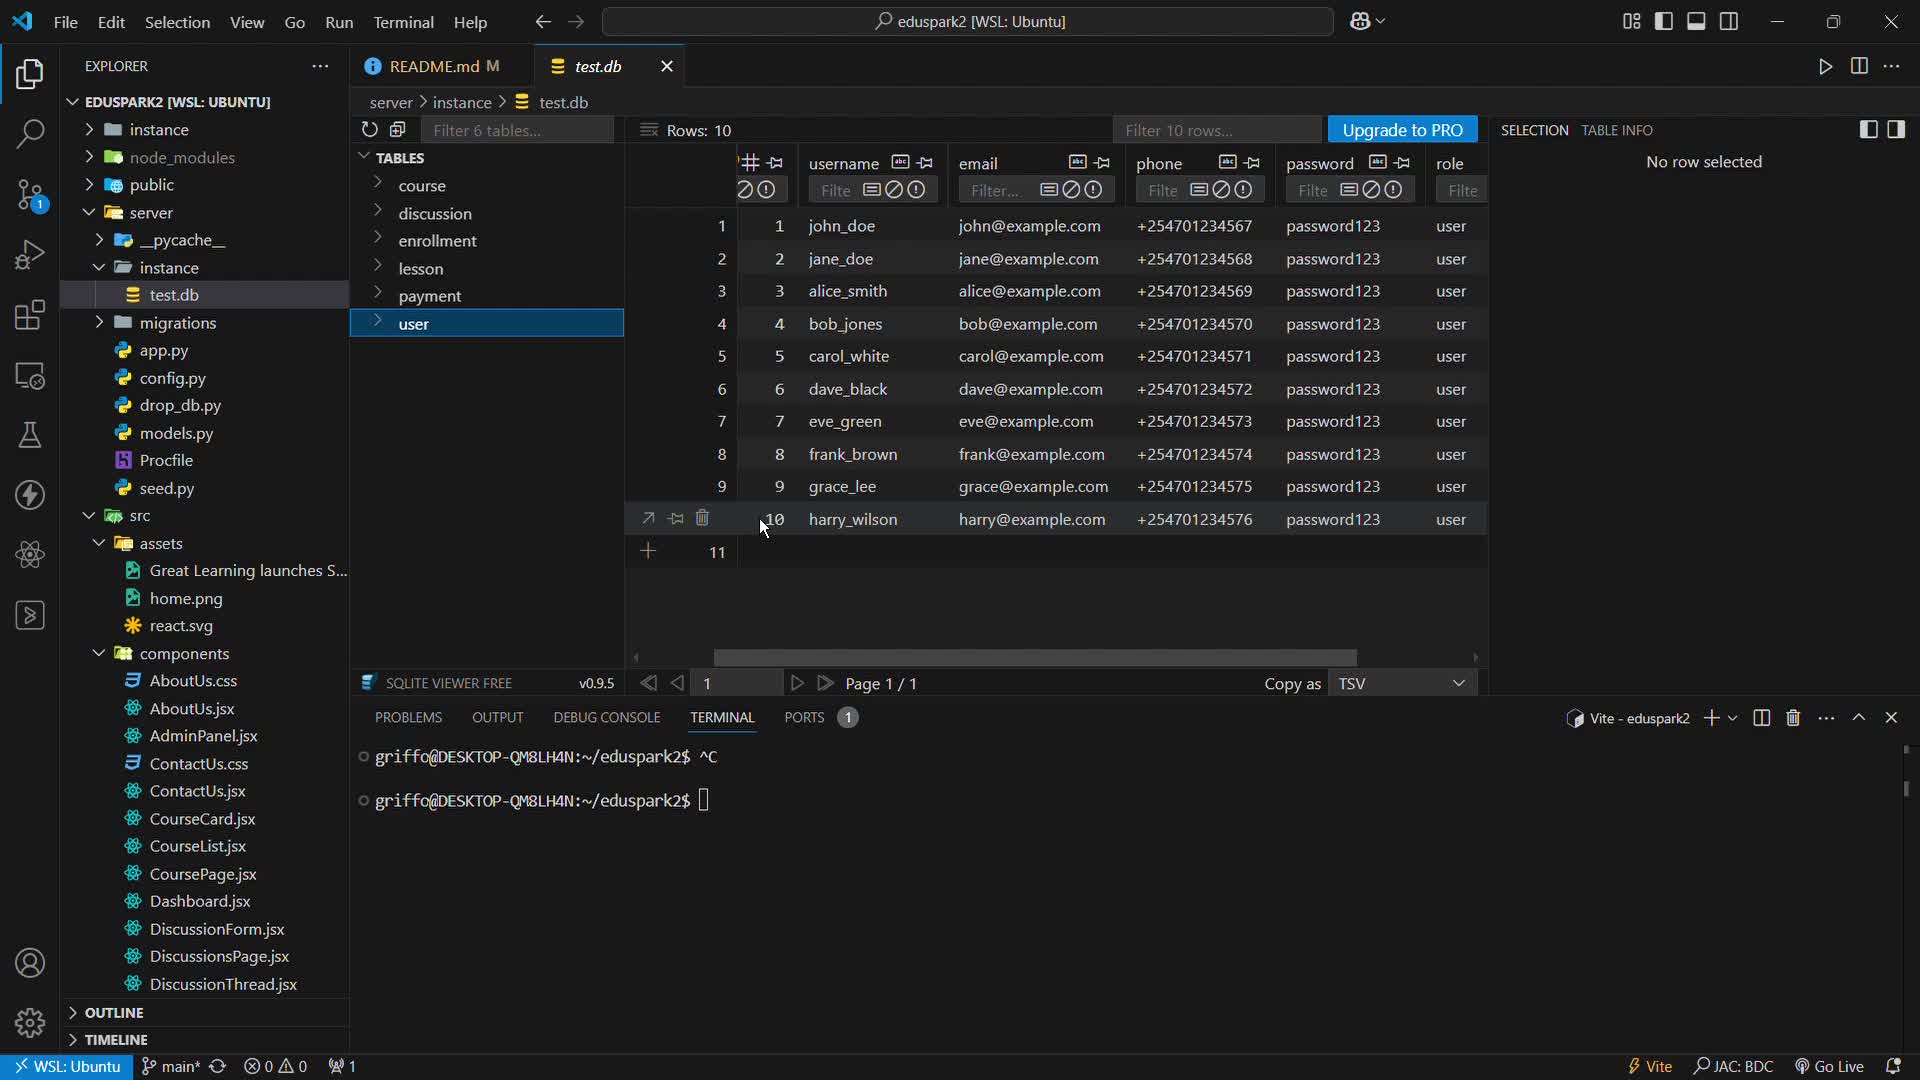
Task: Click Go Live in the status bar
Action: [x=1837, y=1067]
